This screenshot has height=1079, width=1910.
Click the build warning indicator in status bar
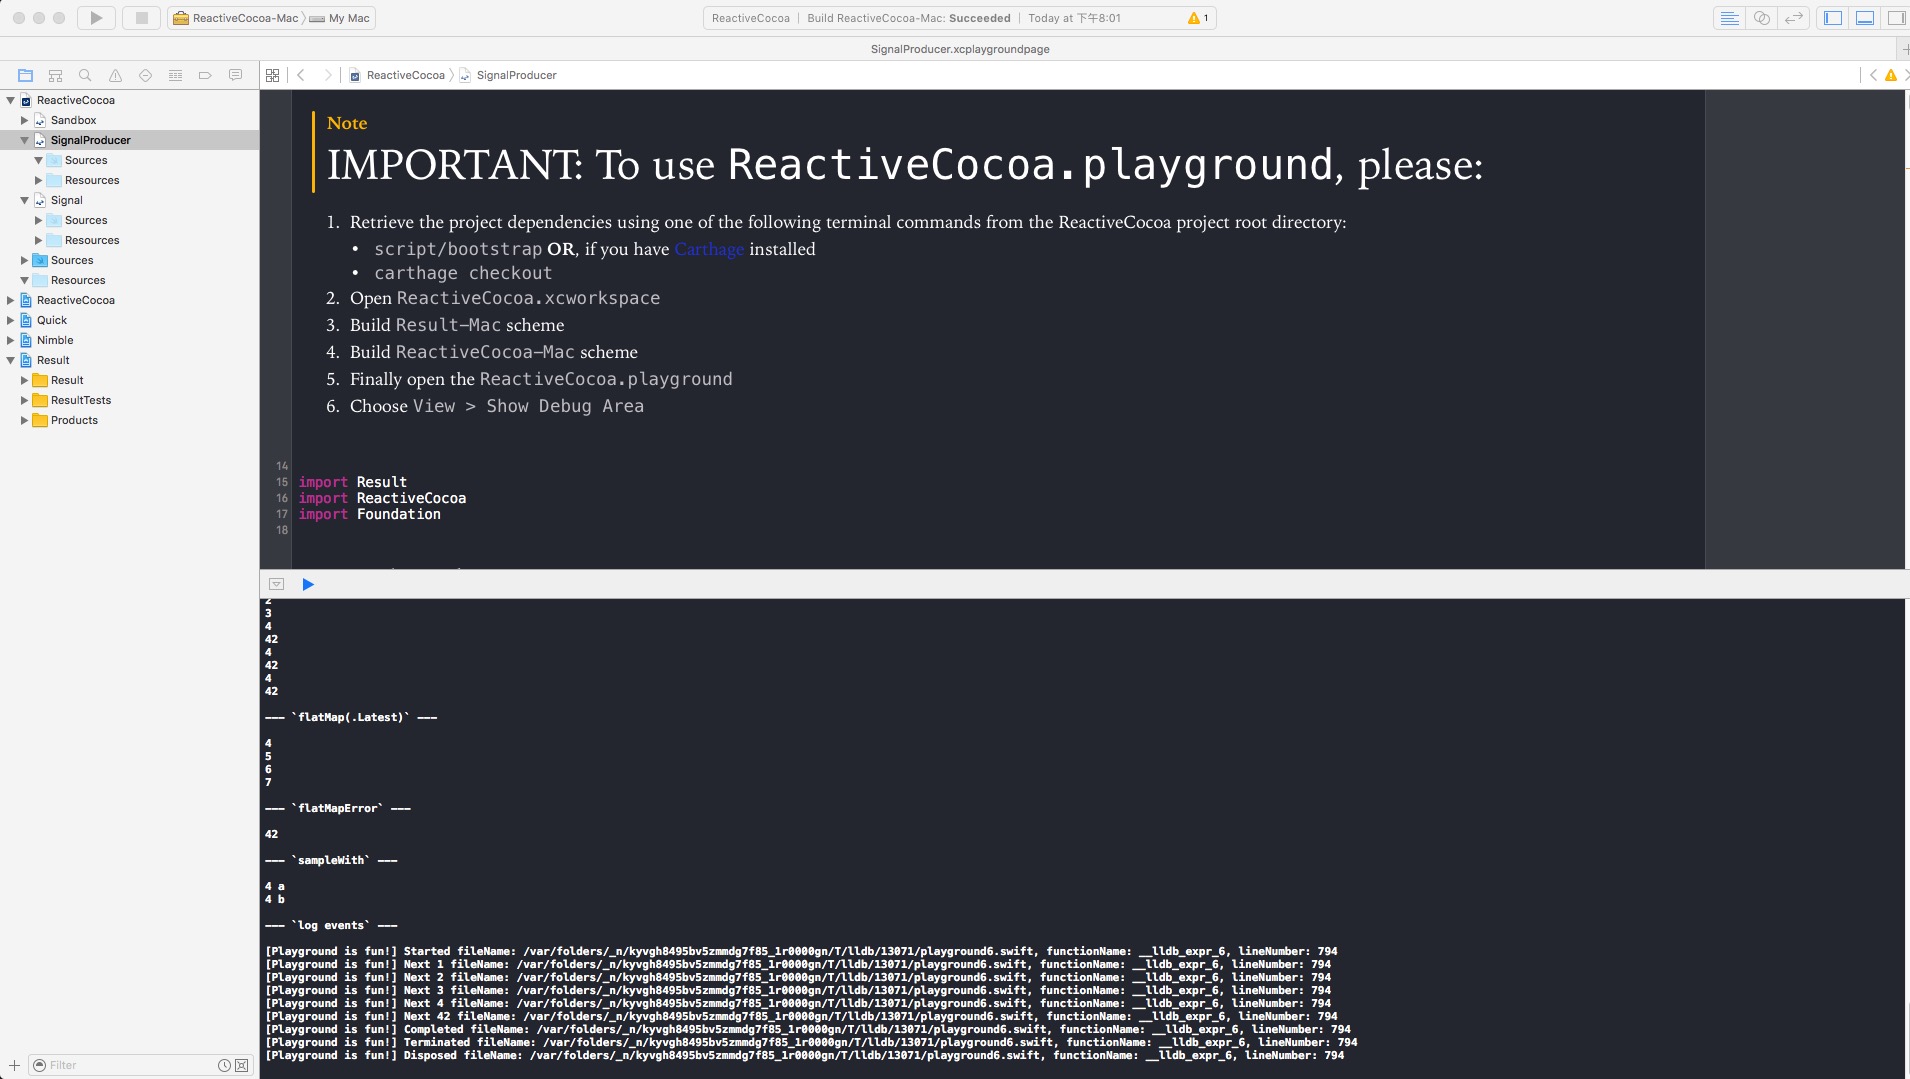tap(1198, 18)
